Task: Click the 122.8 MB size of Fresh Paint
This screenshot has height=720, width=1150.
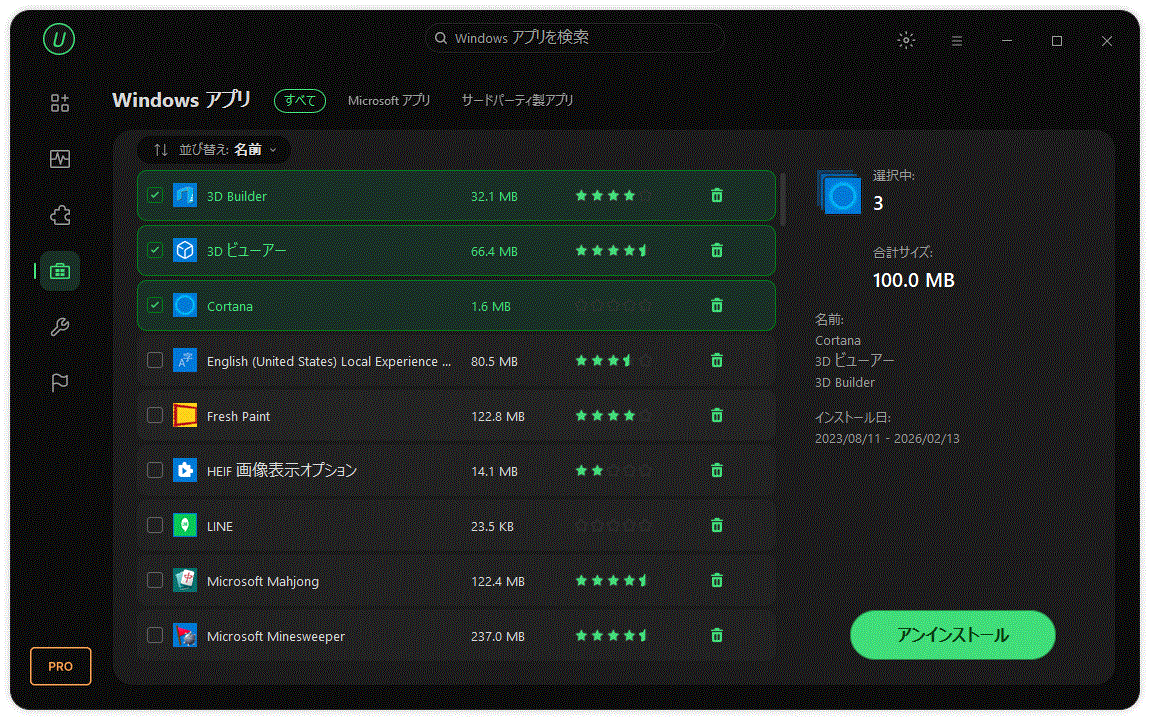Action: pos(498,416)
